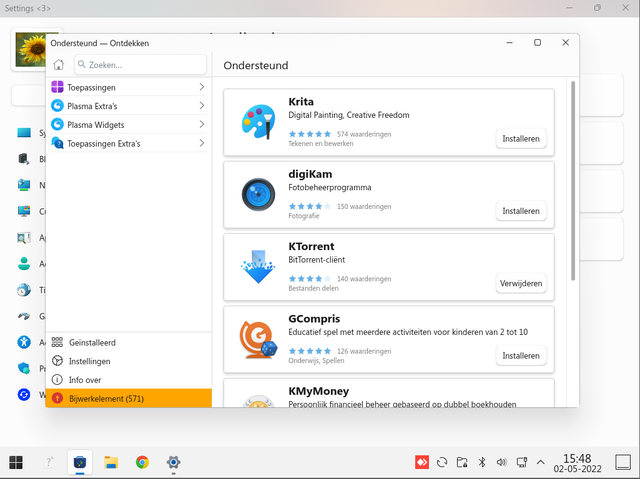Click the Bluetooth icon in the system tray
Viewport: 640px width, 479px height.
[x=481, y=462]
